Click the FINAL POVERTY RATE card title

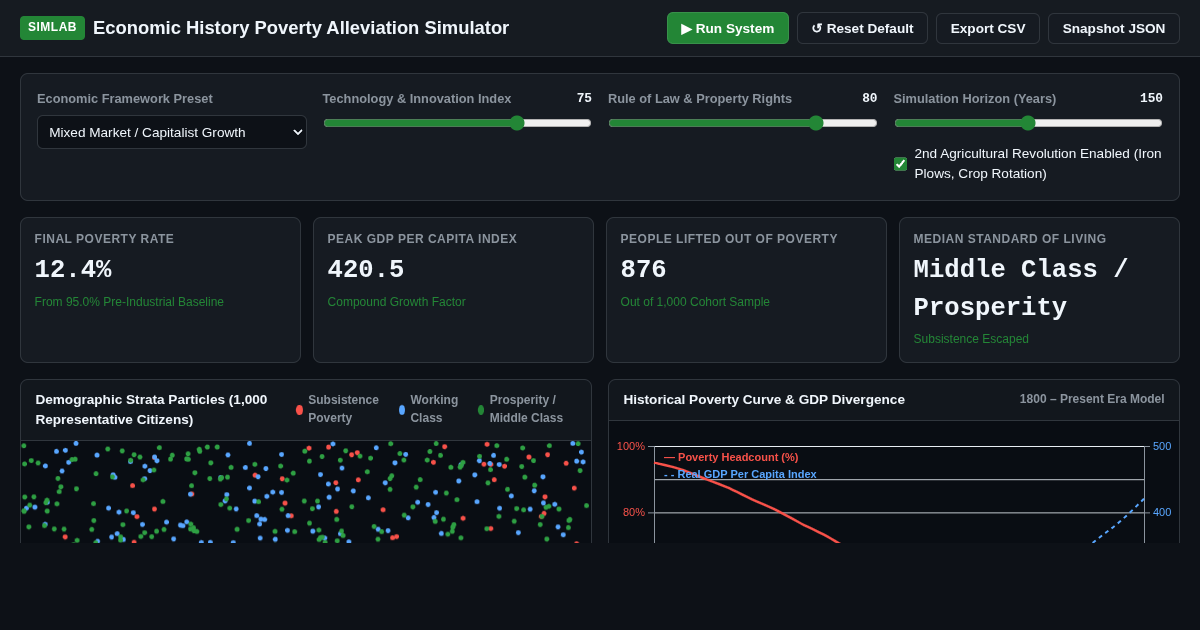104,239
